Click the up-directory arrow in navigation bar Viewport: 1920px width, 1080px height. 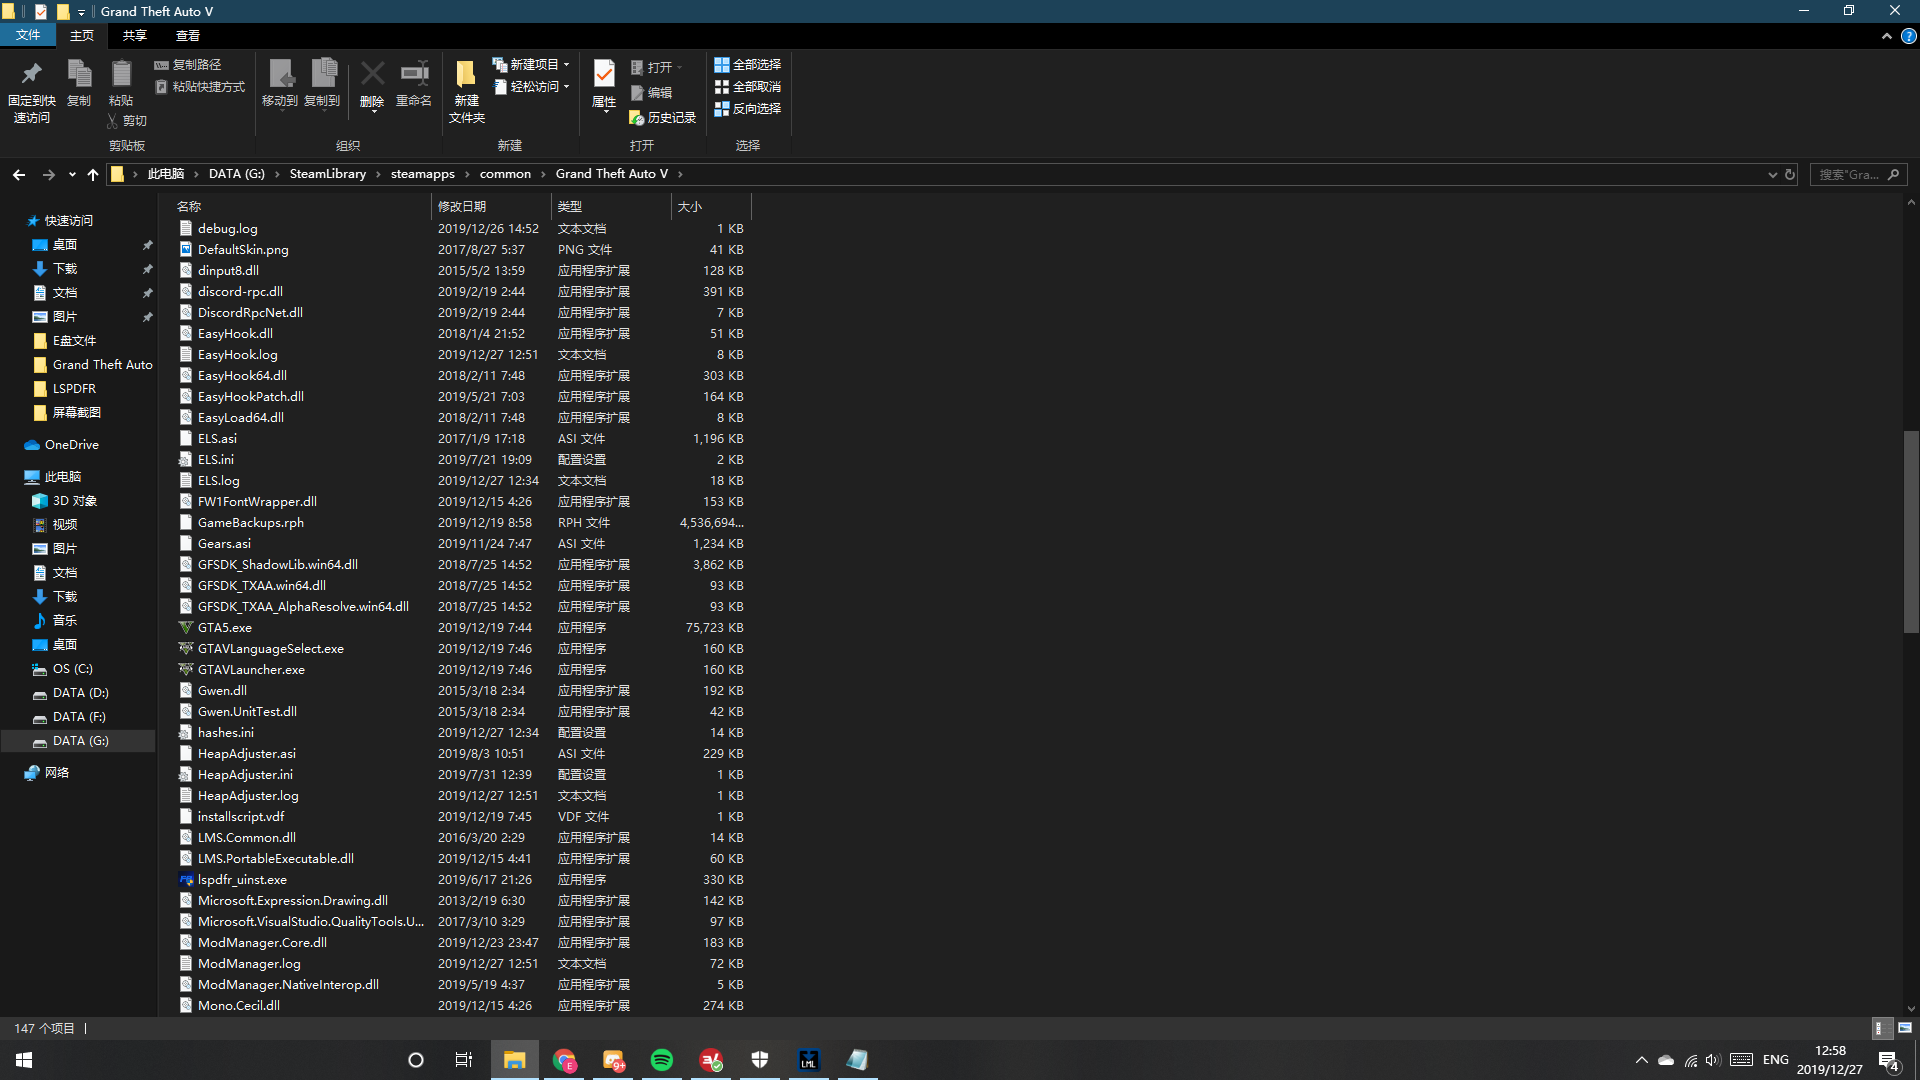coord(93,174)
